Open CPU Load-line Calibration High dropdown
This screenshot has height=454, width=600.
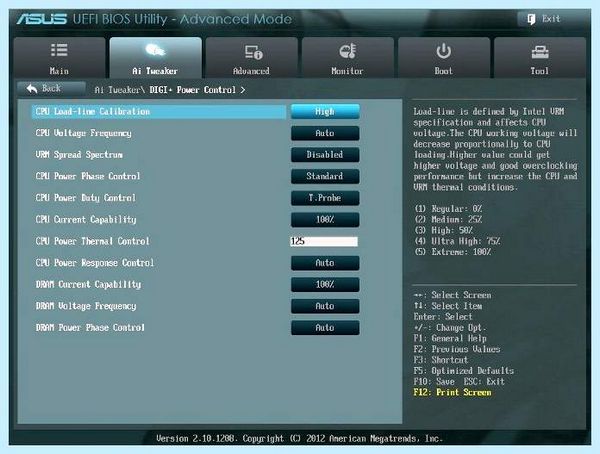325,111
